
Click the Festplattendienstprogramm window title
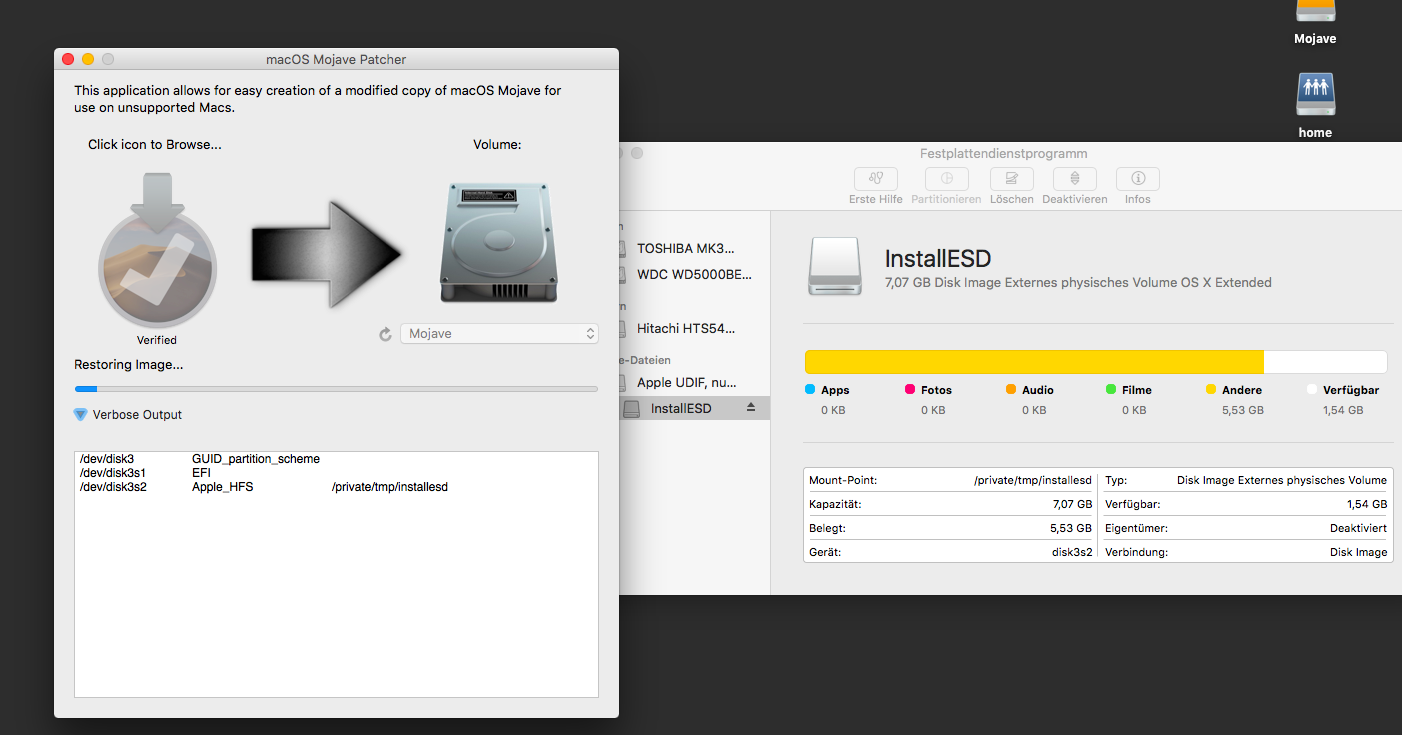point(1003,154)
